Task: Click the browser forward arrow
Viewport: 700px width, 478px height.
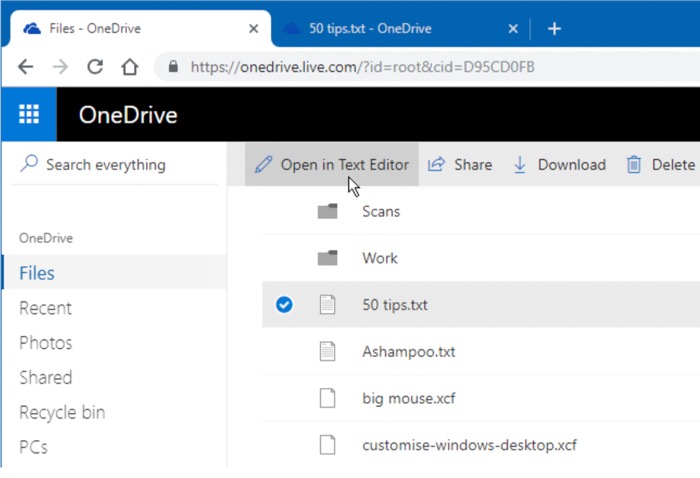Action: point(60,67)
